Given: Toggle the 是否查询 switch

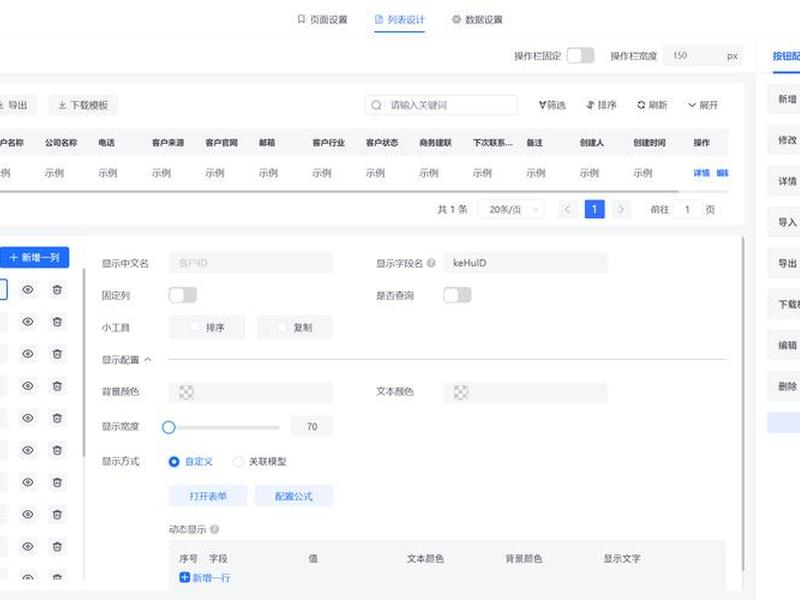Looking at the screenshot, I should (x=457, y=295).
